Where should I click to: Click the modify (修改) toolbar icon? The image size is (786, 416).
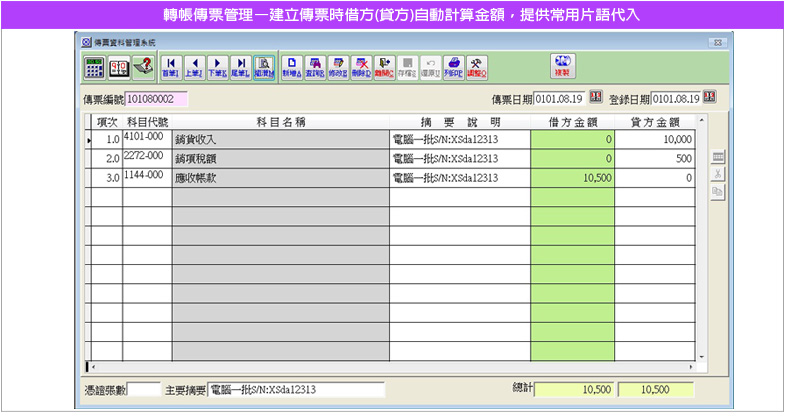pos(339,68)
